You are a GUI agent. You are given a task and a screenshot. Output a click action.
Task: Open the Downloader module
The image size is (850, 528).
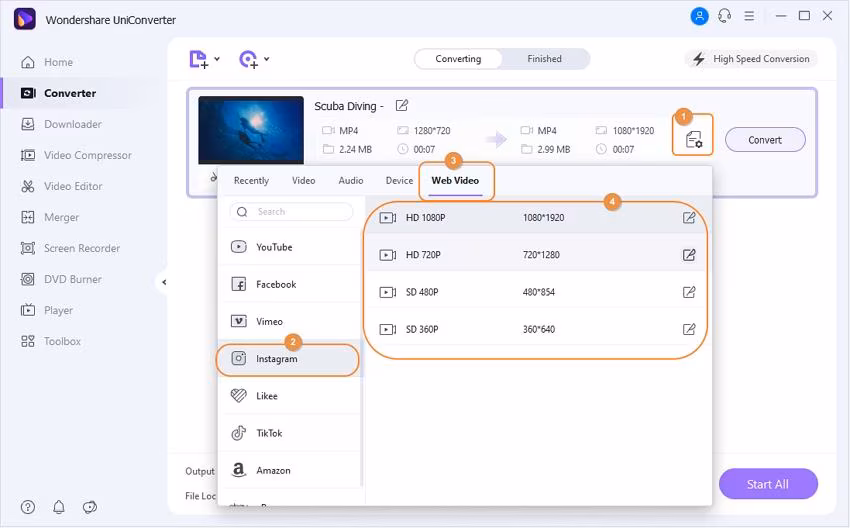pos(61,124)
